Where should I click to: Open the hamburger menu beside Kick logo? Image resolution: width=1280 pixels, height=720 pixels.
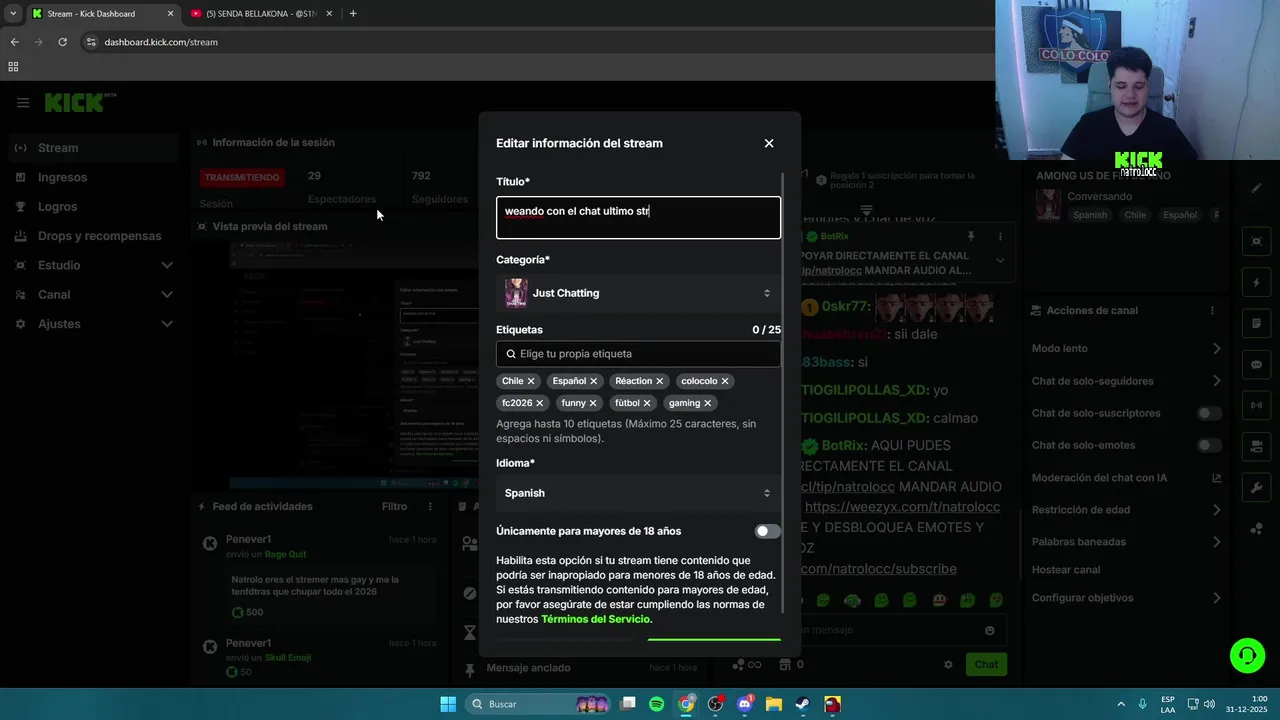coord(23,103)
